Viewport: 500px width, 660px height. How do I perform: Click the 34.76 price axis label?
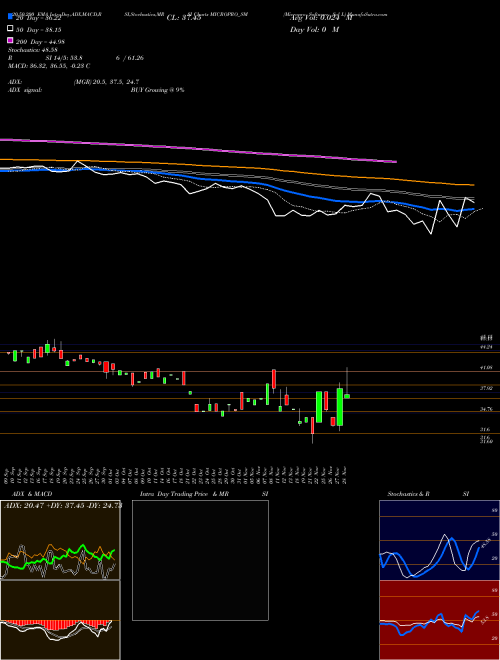point(486,409)
